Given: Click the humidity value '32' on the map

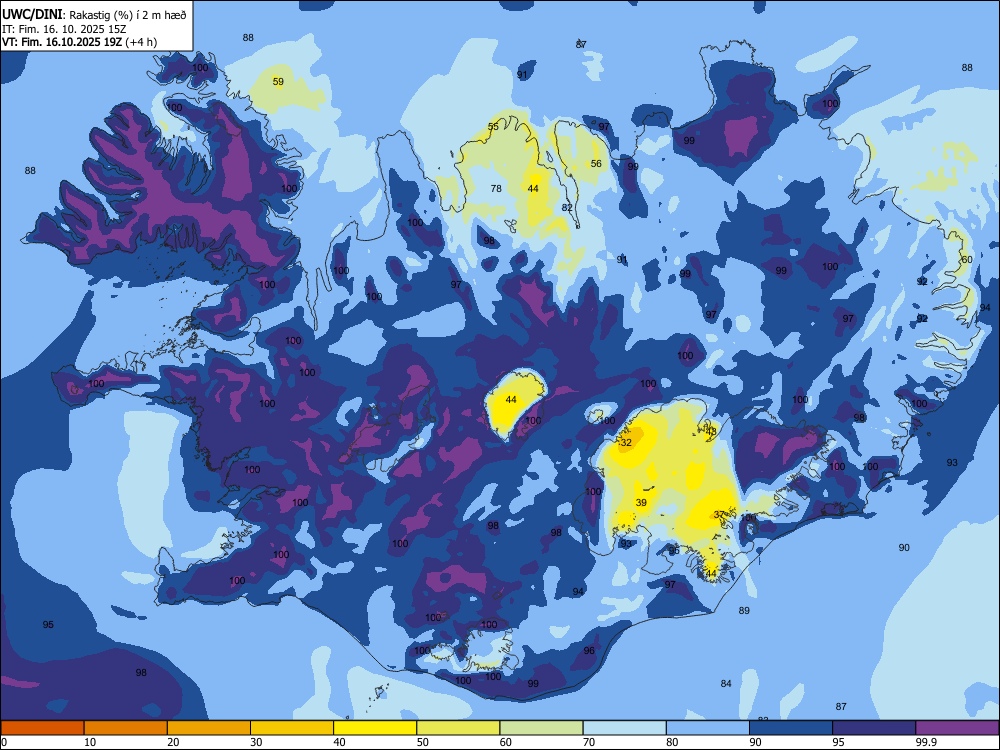Looking at the screenshot, I should tap(626, 442).
